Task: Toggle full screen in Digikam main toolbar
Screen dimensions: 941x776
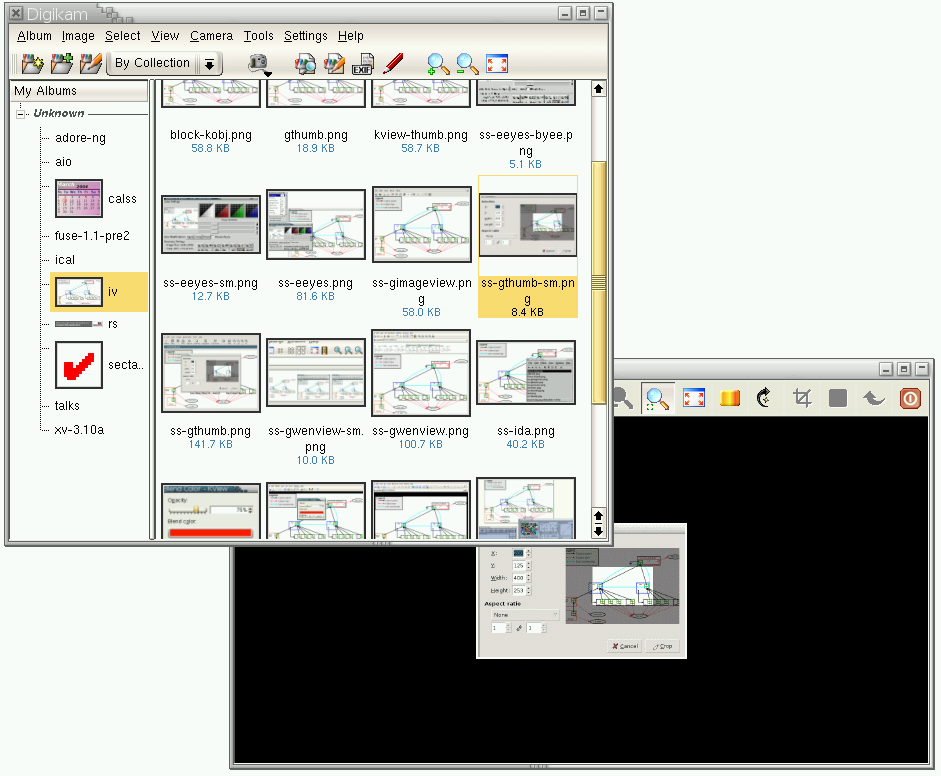Action: [497, 64]
